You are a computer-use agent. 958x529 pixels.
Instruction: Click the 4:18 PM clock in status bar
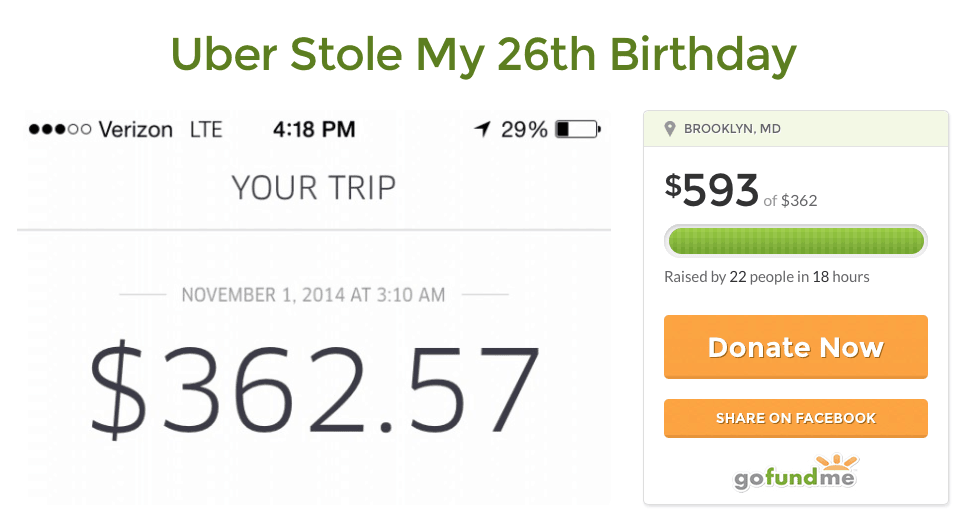(314, 129)
